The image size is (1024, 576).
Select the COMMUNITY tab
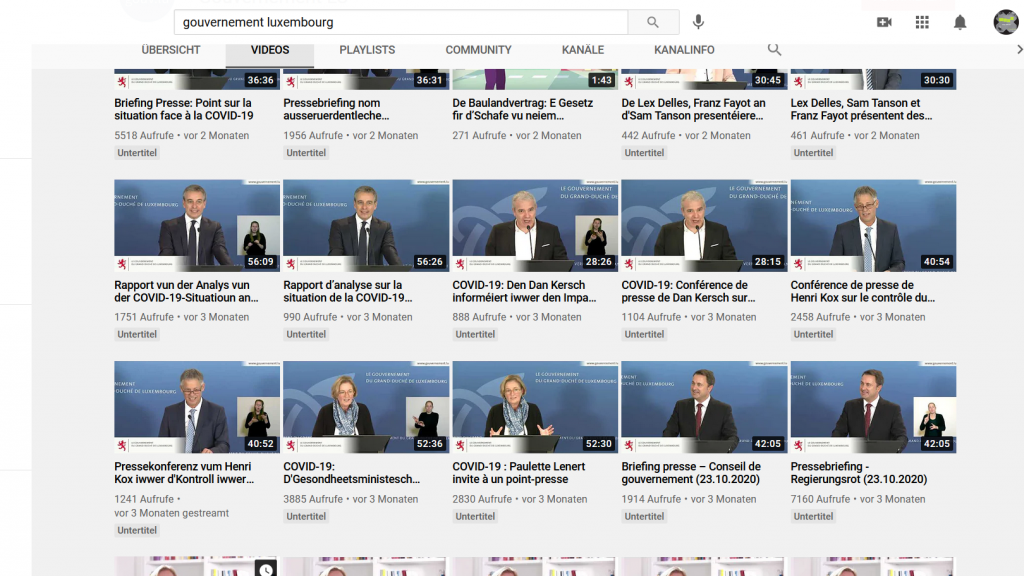tap(478, 50)
